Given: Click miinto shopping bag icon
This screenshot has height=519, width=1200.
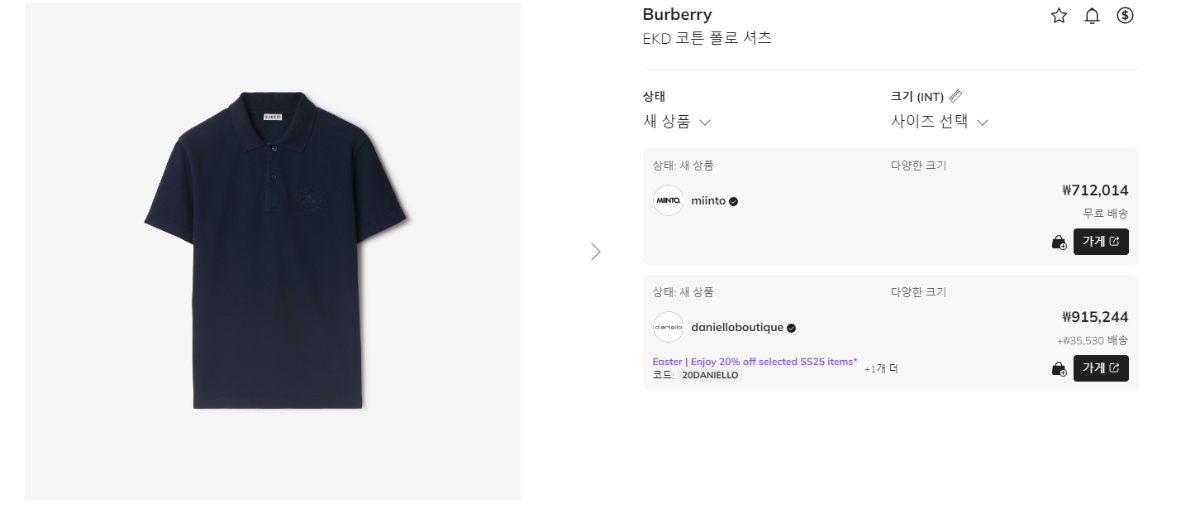Looking at the screenshot, I should point(1059,242).
